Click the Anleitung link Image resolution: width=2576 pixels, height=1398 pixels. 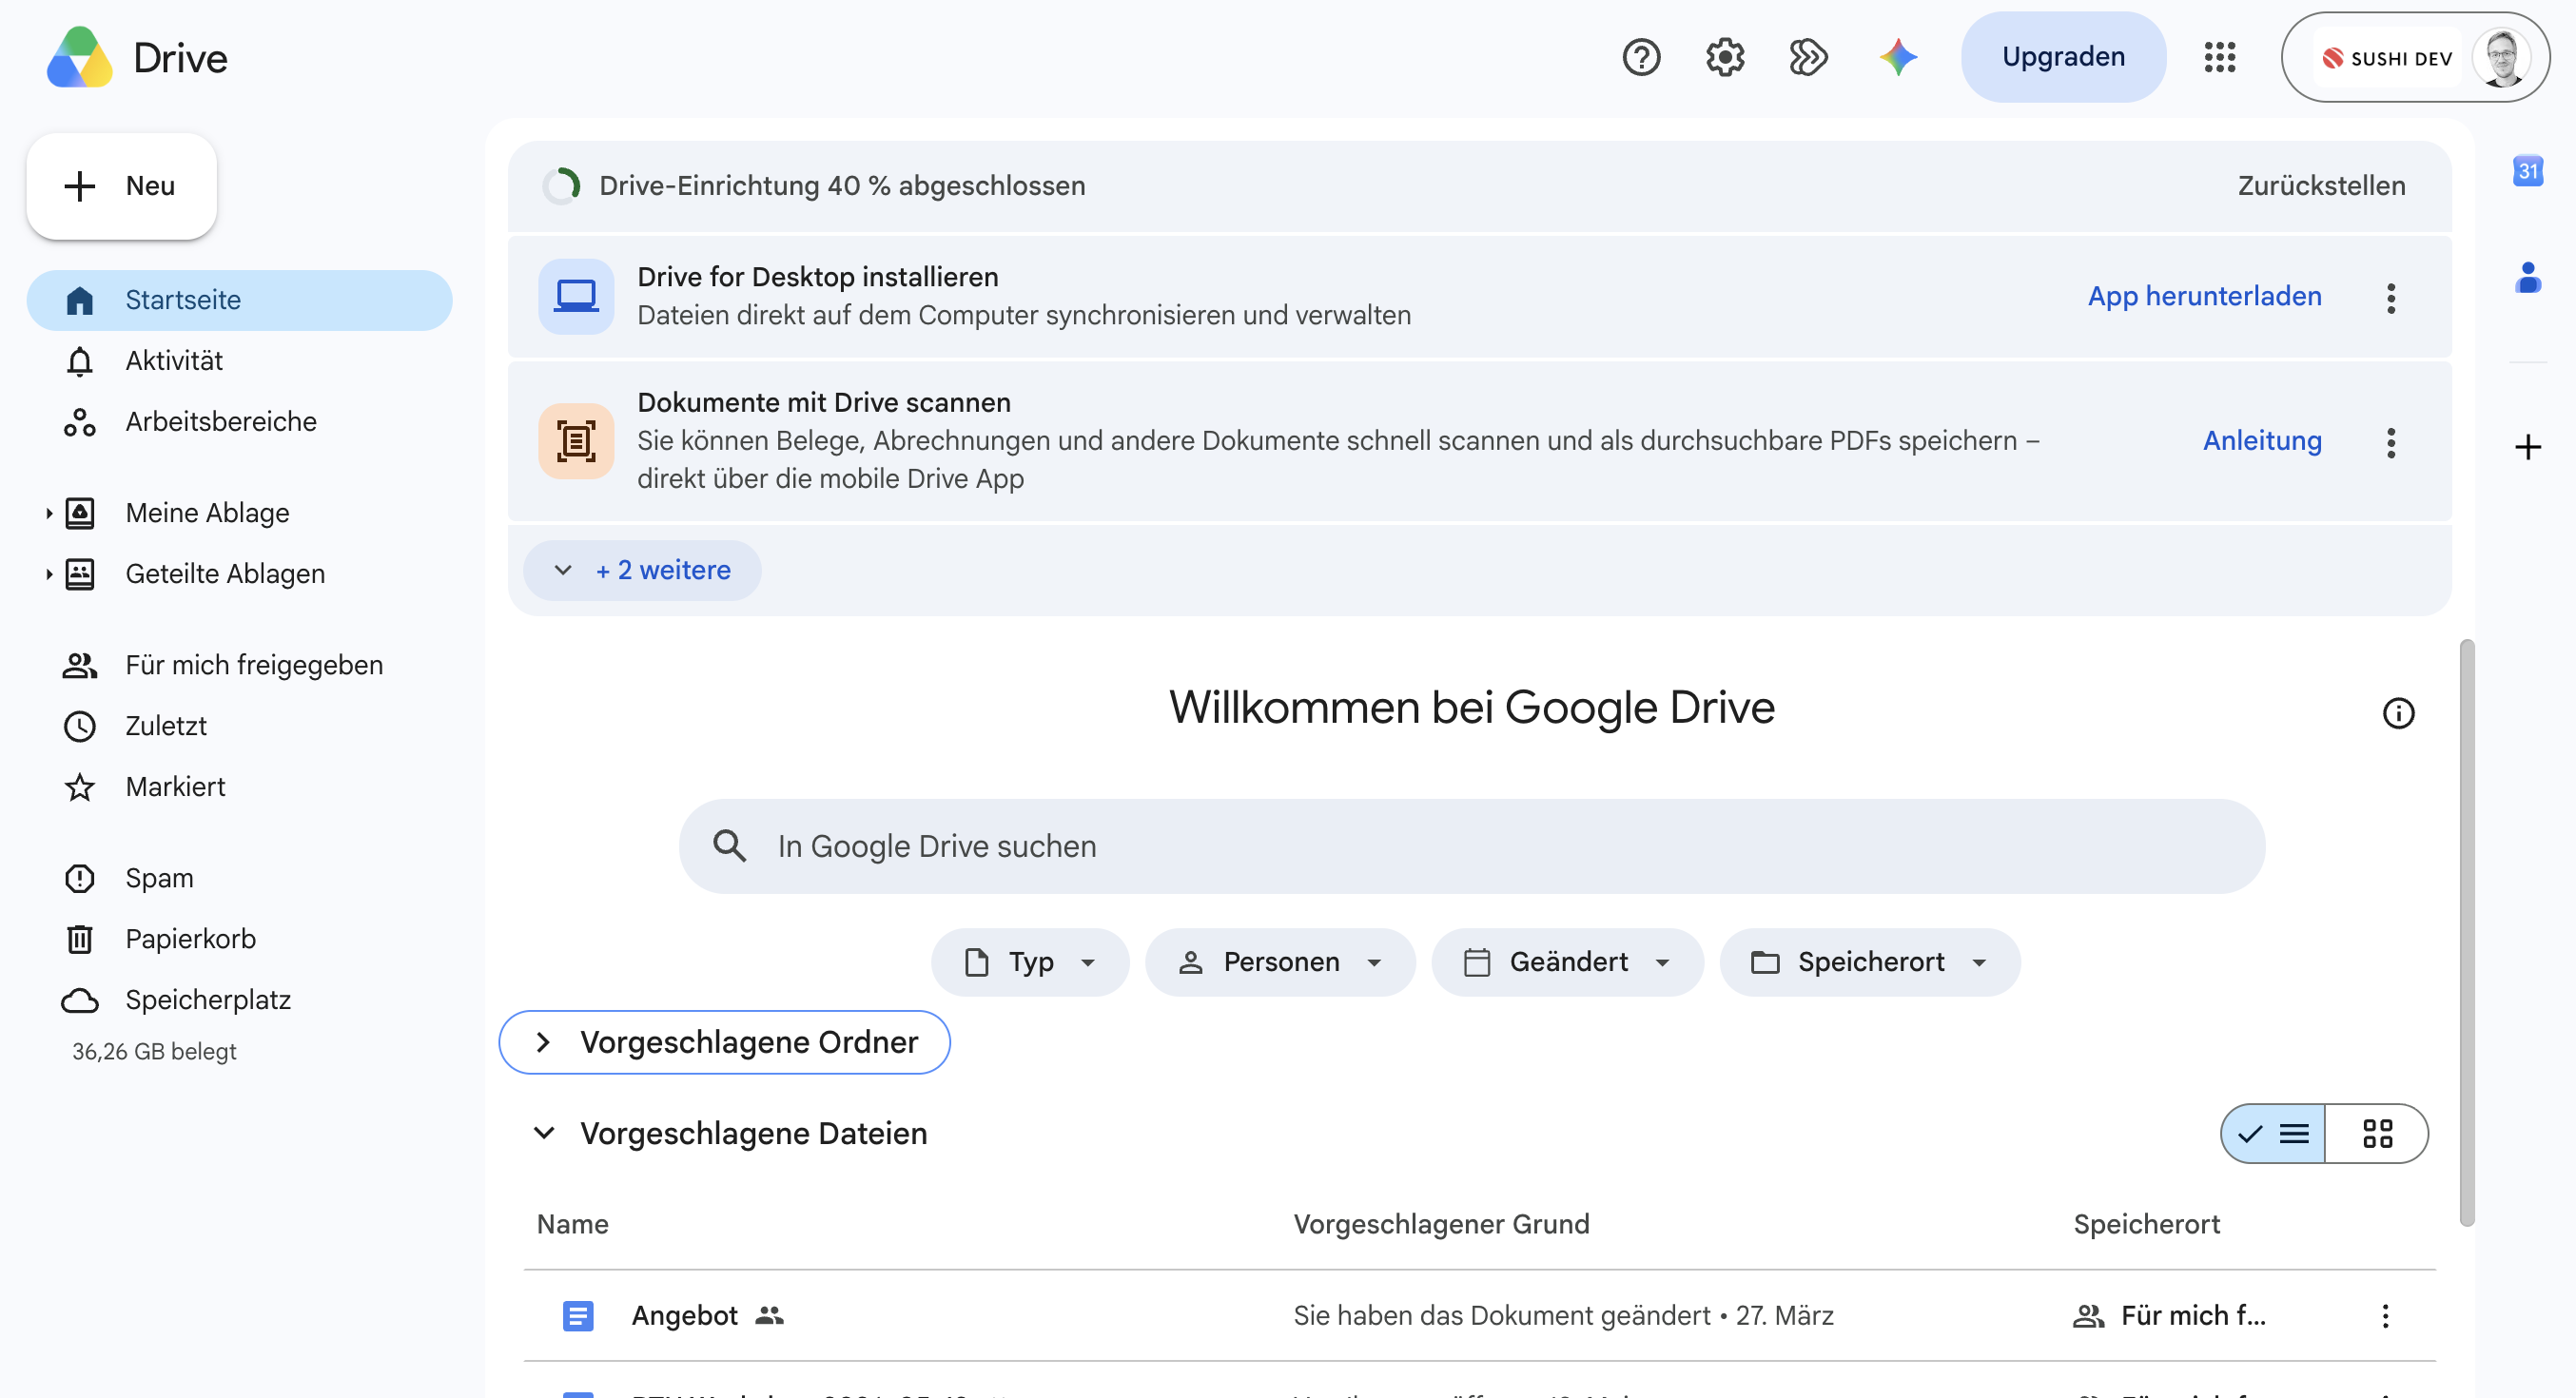2261,441
